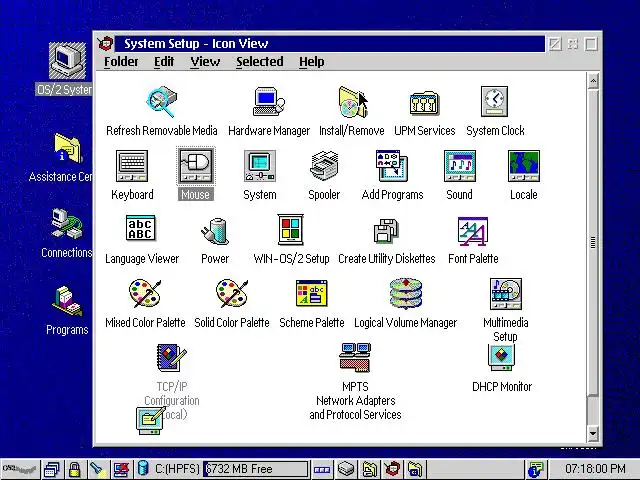Select the Locale world map icon
This screenshot has height=480, width=640.
[524, 166]
